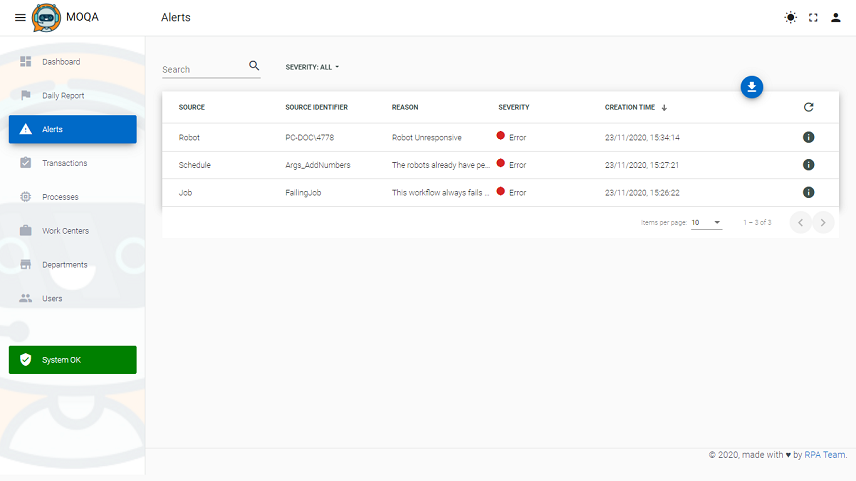Open the Items per page dropdown

pyautogui.click(x=706, y=222)
